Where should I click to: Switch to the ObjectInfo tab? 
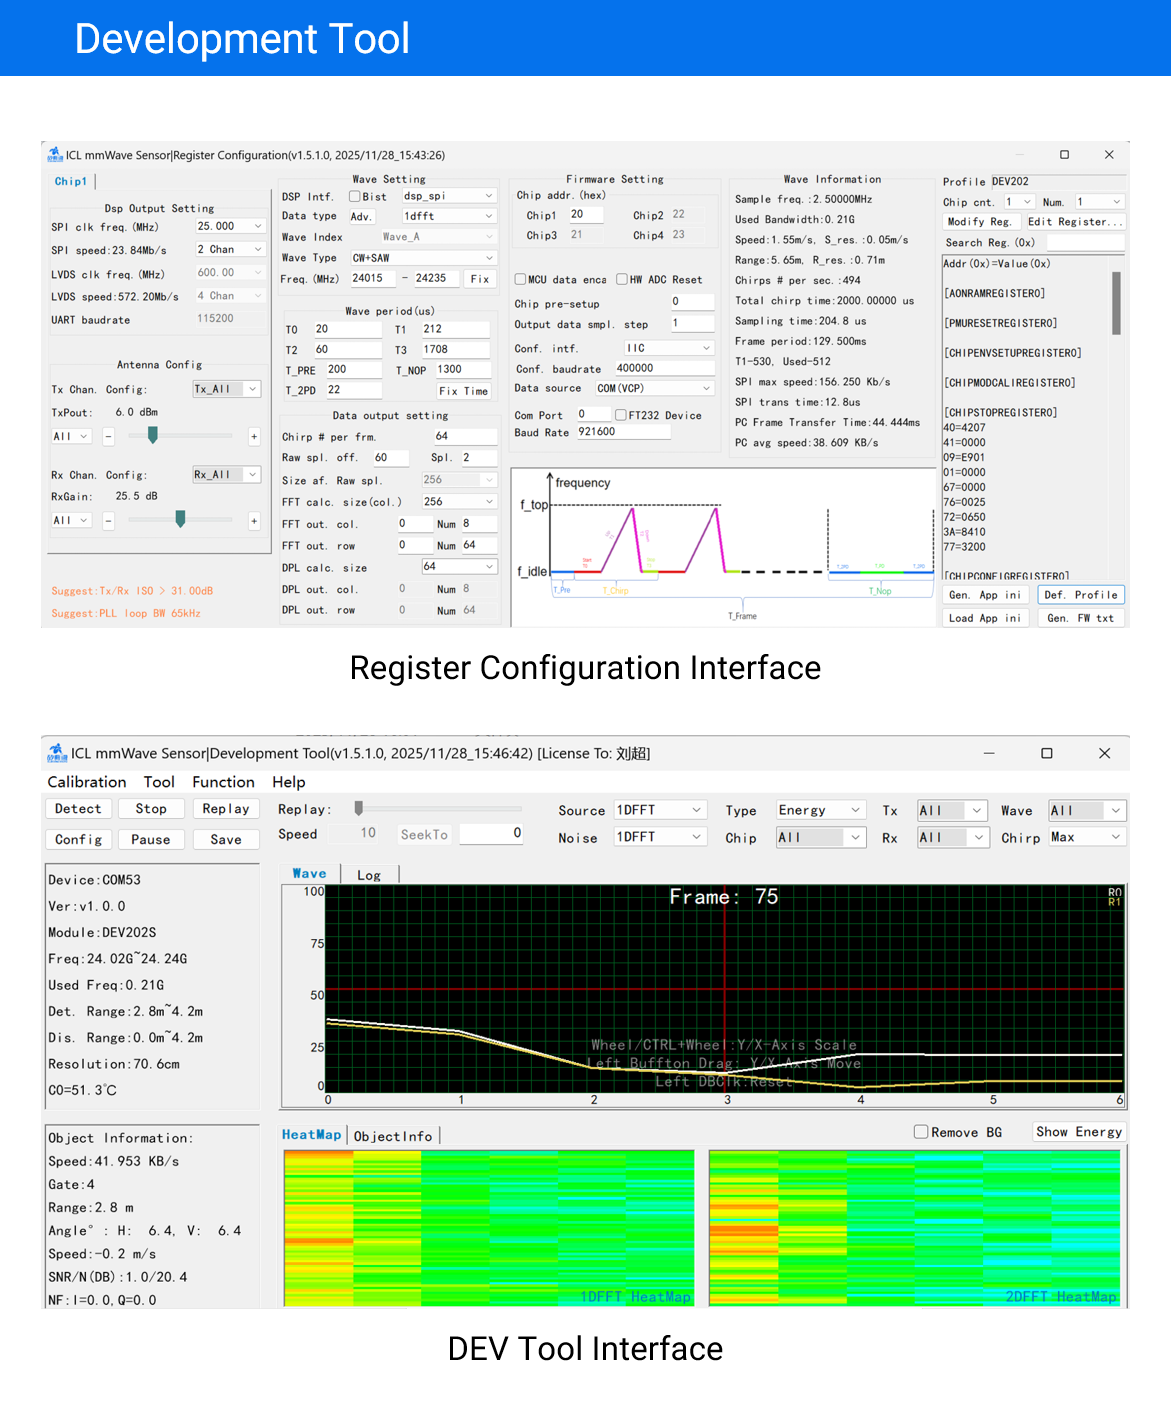point(393,1136)
